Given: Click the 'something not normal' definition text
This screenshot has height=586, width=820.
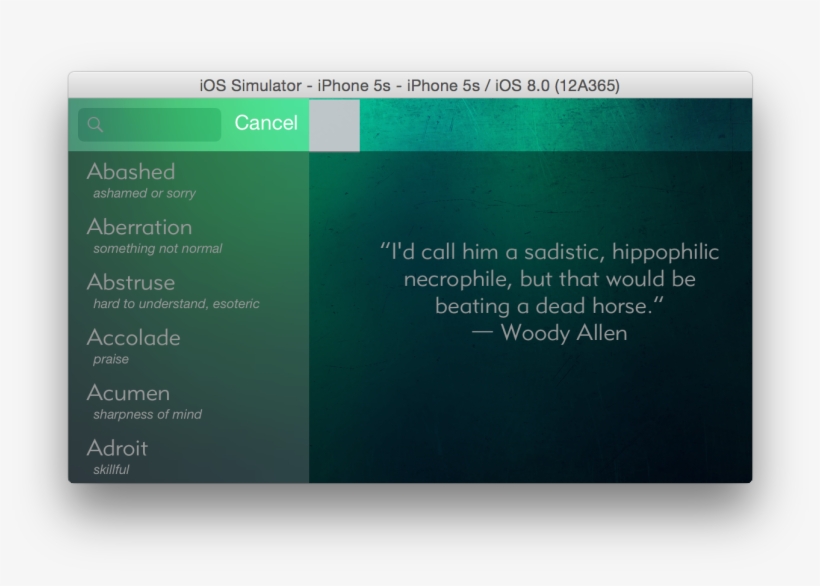Looking at the screenshot, I should (157, 249).
